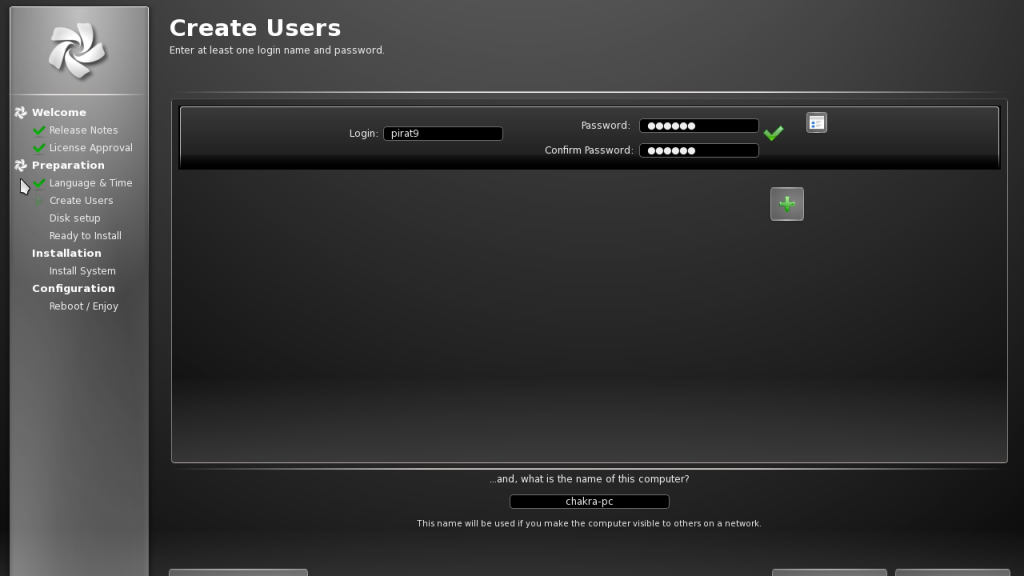The image size is (1024, 576).
Task: Click the Preparation section swirl icon
Action: tap(21, 165)
